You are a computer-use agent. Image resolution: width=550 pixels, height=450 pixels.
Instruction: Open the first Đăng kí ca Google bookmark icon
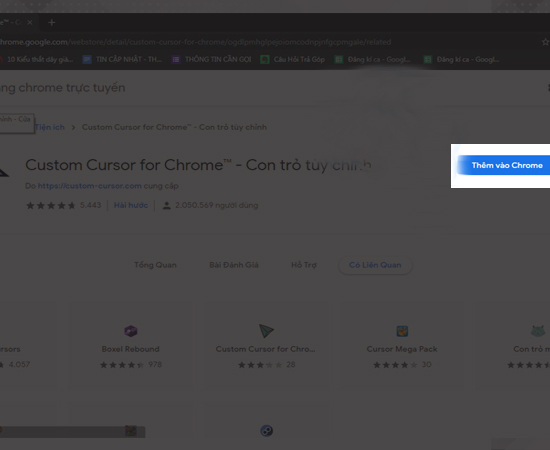pos(338,60)
